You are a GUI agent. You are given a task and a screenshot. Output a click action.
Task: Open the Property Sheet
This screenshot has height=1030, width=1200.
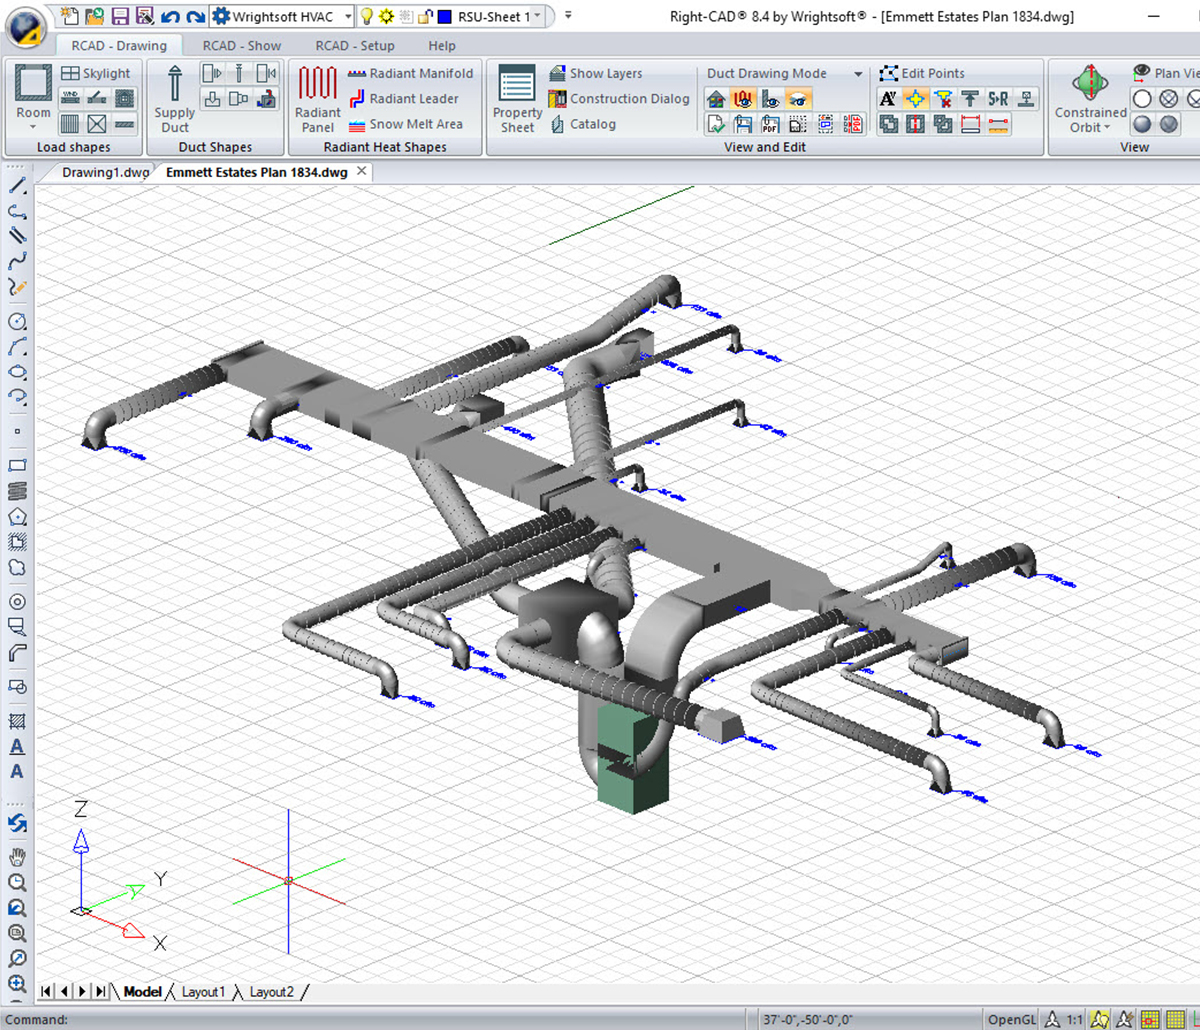516,99
